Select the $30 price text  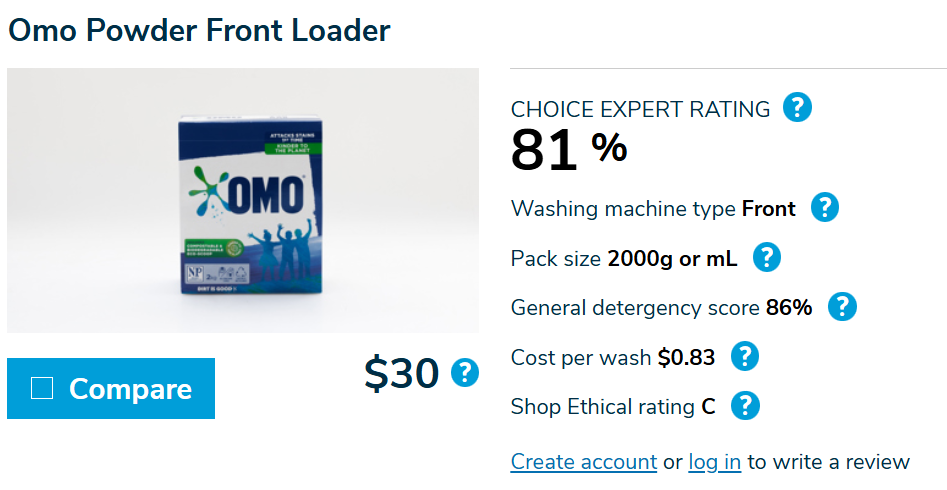[401, 373]
